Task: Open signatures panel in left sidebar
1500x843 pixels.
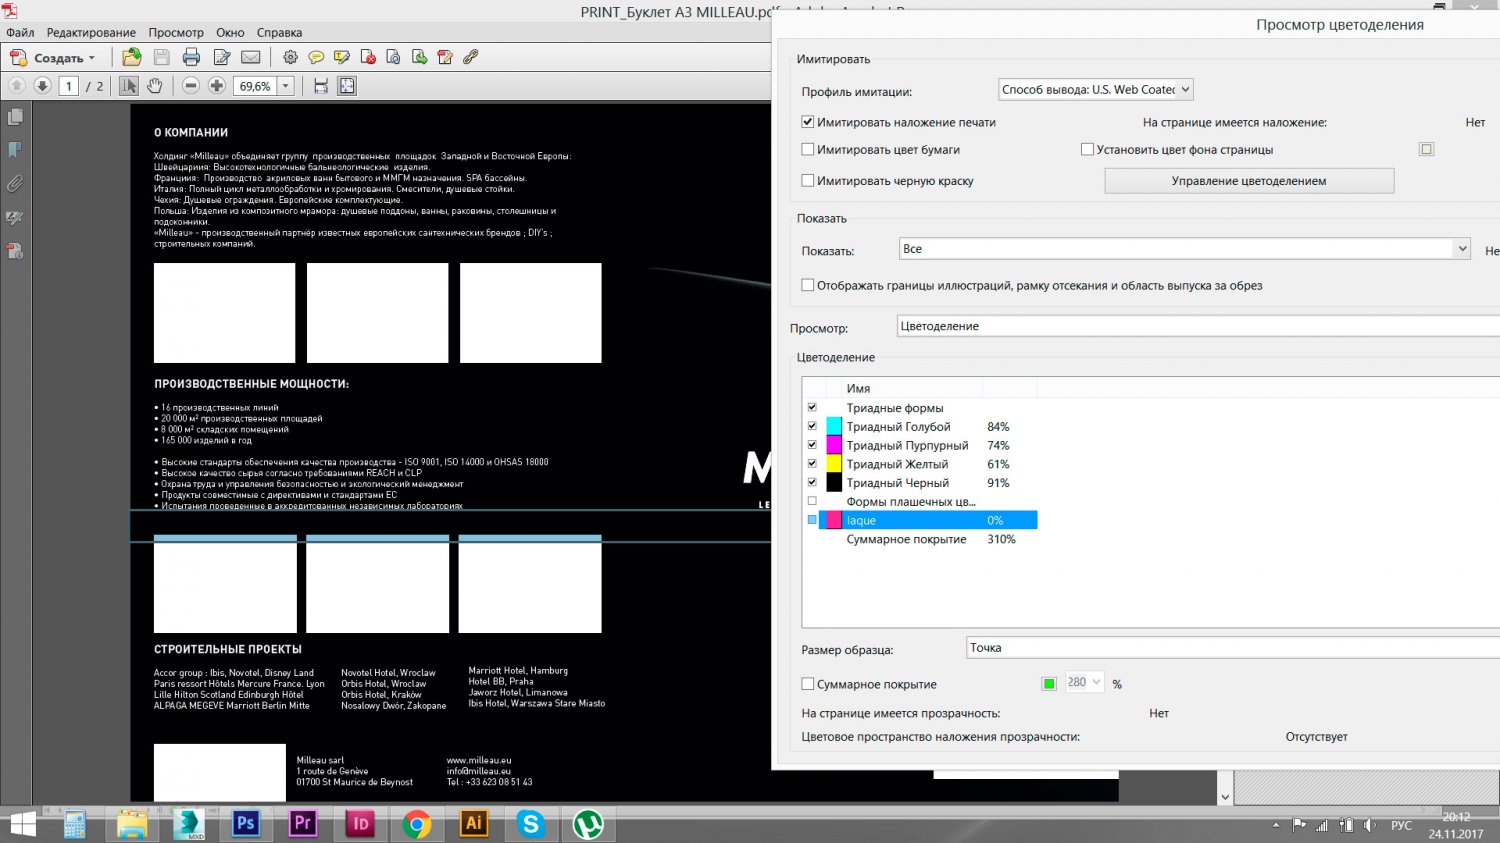Action: click(15, 218)
